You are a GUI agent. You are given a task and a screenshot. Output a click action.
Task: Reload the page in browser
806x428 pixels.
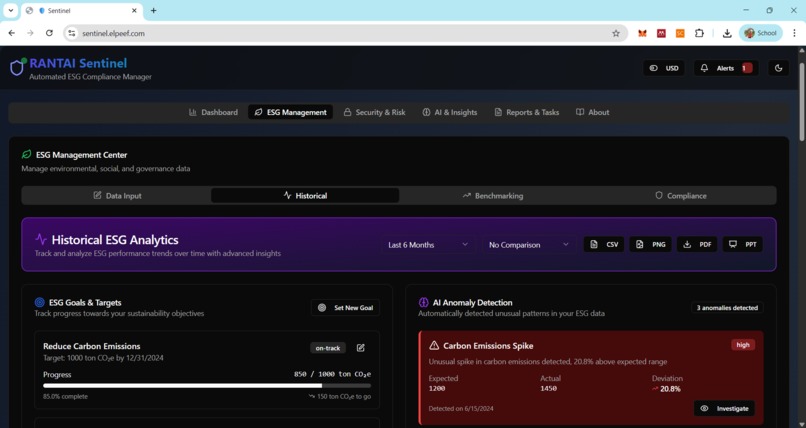pos(49,33)
